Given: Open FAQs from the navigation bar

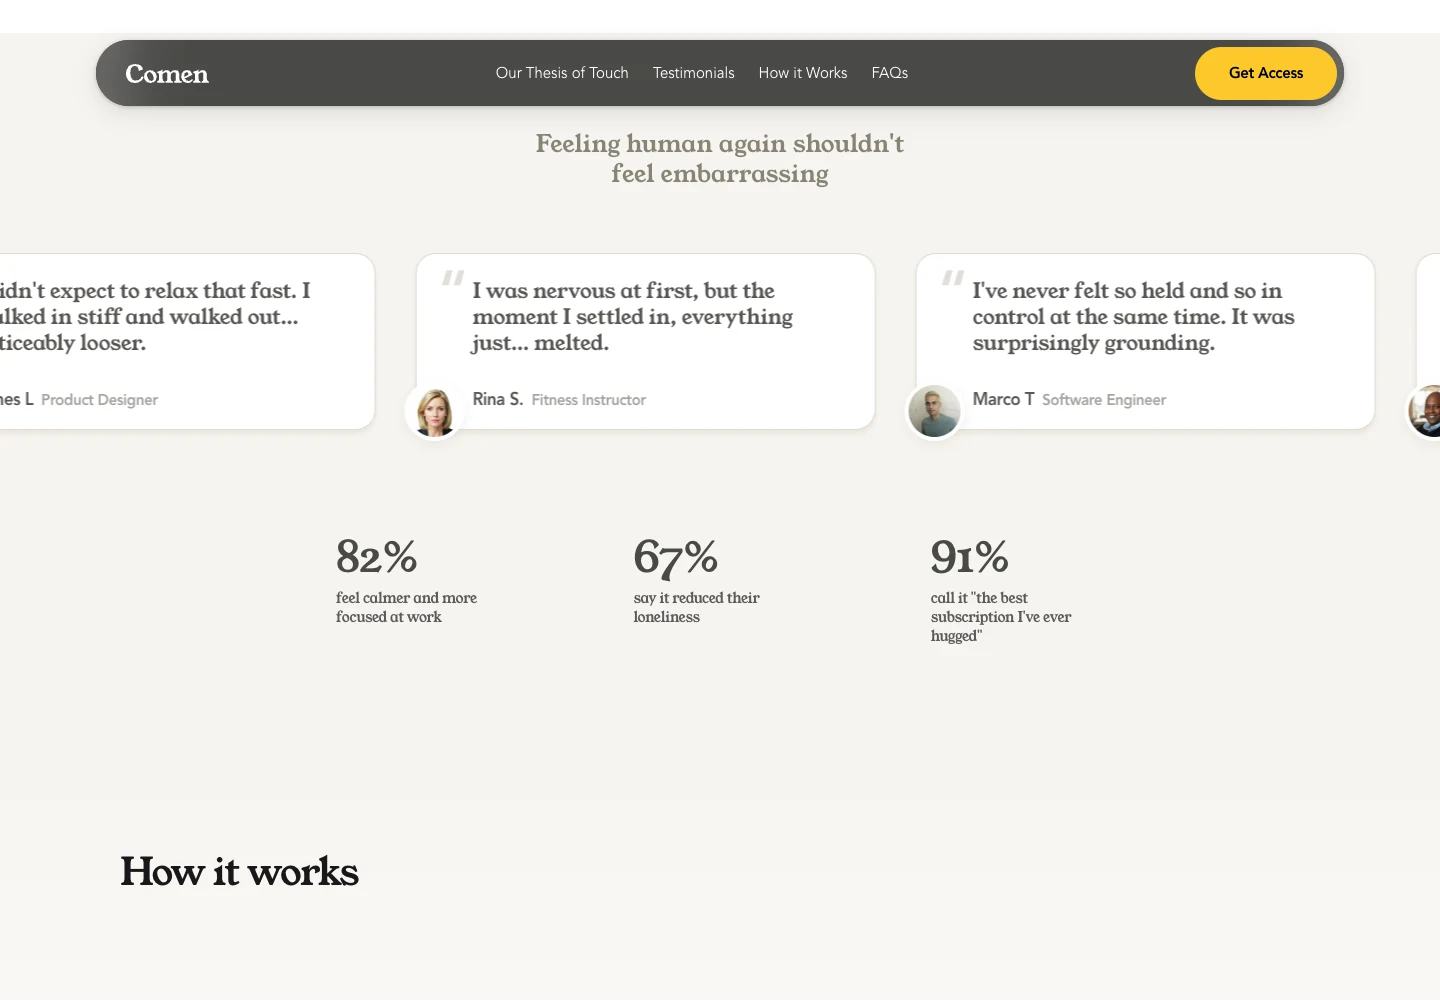Looking at the screenshot, I should [x=889, y=73].
